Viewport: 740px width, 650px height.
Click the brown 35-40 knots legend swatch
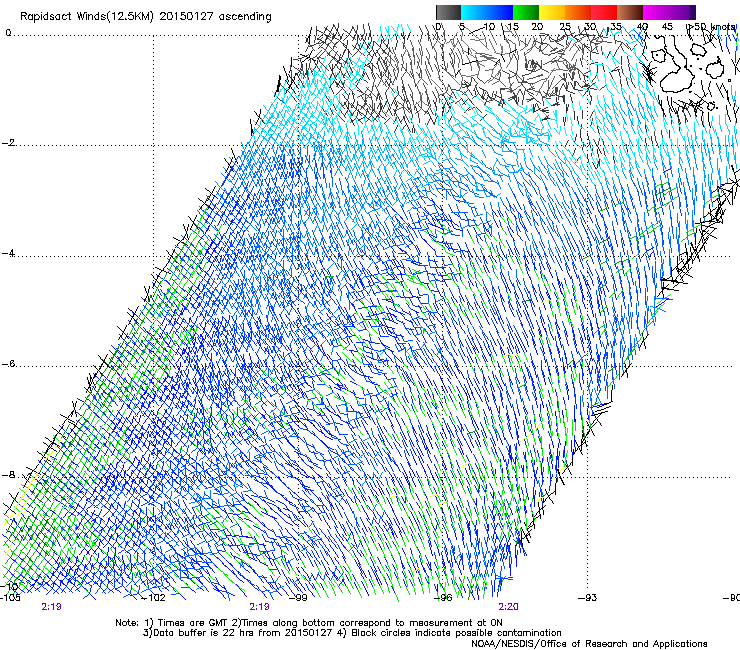(x=630, y=12)
